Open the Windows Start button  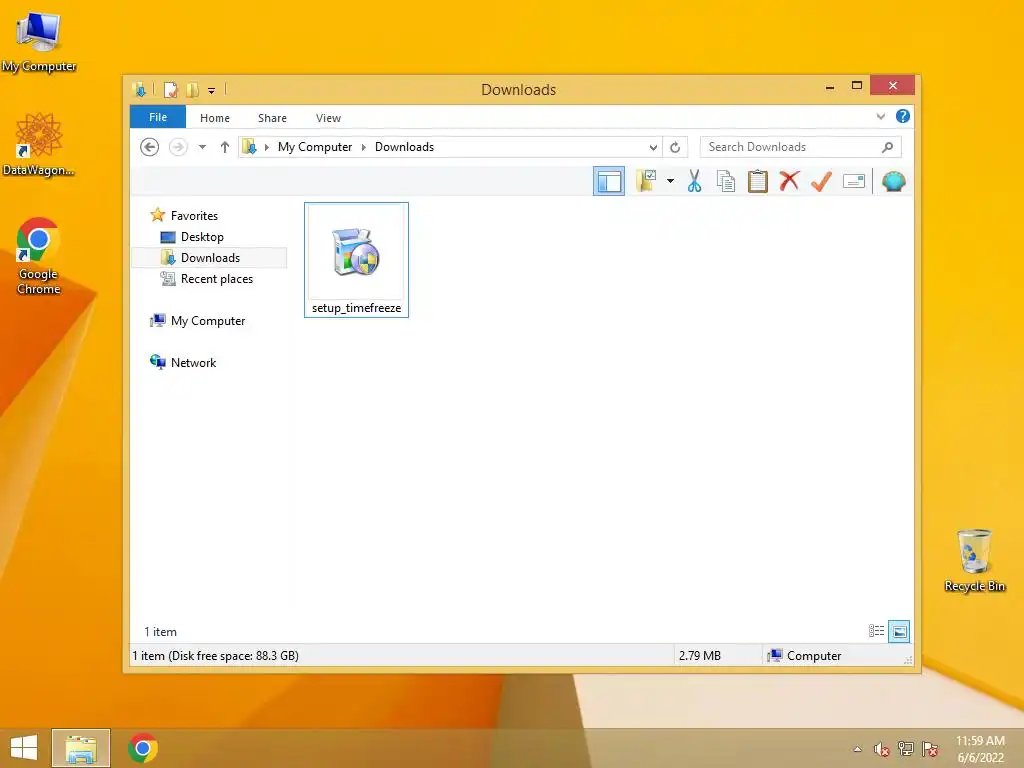coord(24,748)
